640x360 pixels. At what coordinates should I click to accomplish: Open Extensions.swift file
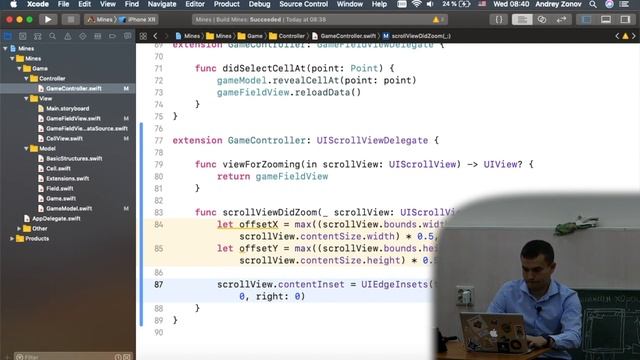point(68,178)
